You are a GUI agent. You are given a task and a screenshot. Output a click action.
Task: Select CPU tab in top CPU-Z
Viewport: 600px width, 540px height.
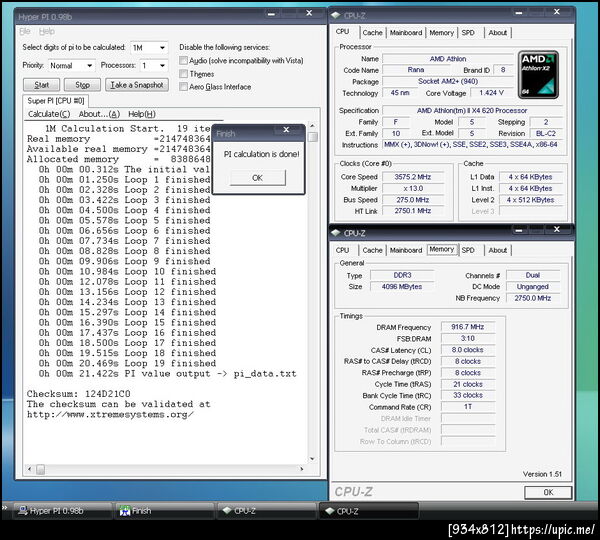pos(342,31)
